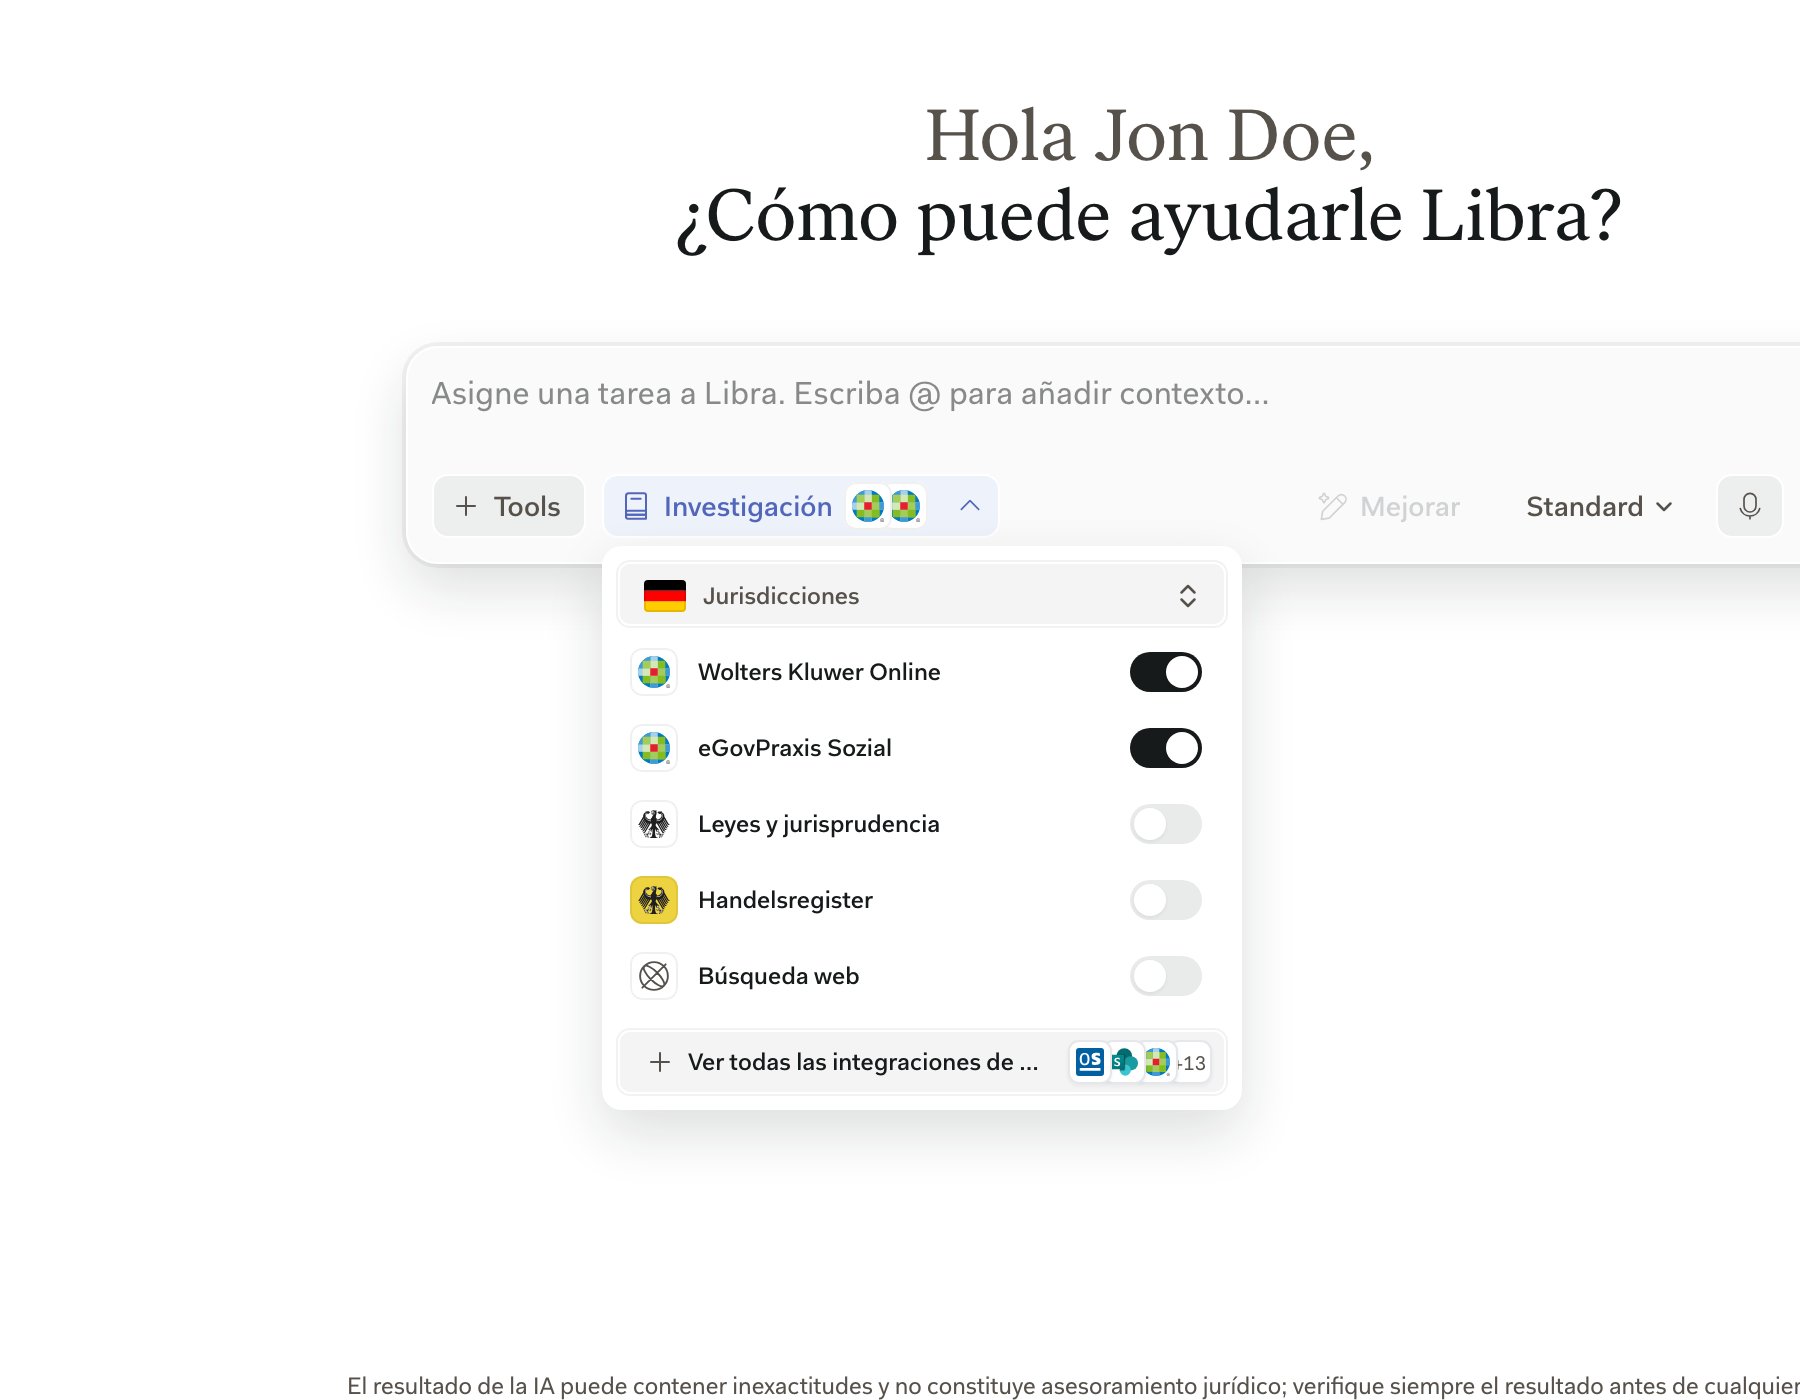The height and width of the screenshot is (1400, 1800).
Task: Enable Búsqueda web toggle
Action: point(1165,976)
